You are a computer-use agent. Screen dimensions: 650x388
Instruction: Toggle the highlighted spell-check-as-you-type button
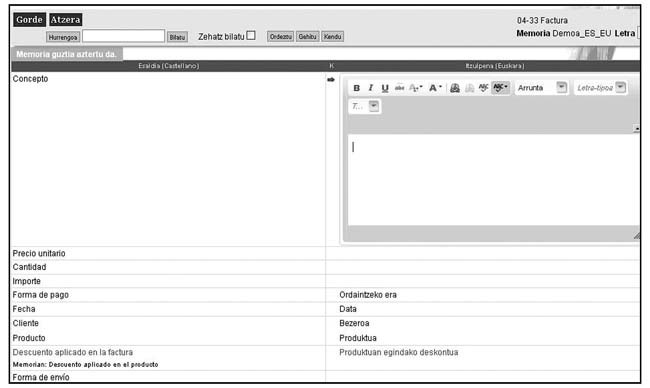(500, 87)
